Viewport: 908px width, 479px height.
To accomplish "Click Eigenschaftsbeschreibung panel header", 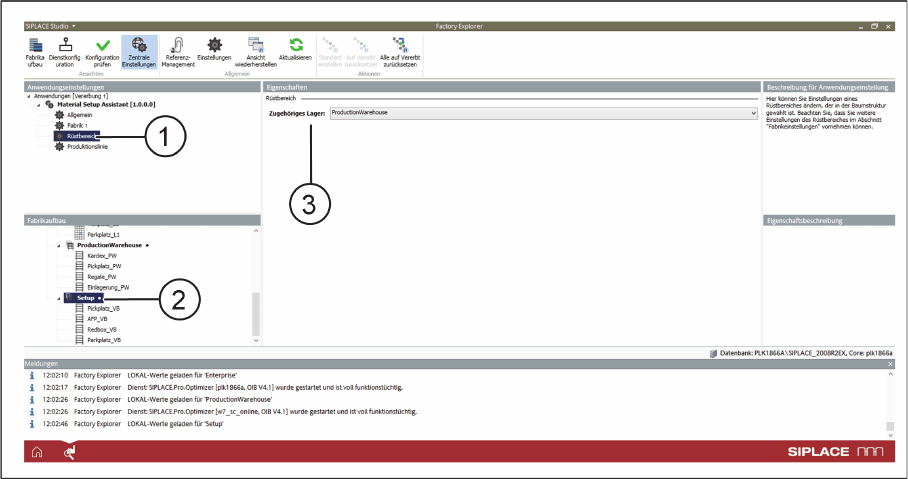I will tap(829, 221).
